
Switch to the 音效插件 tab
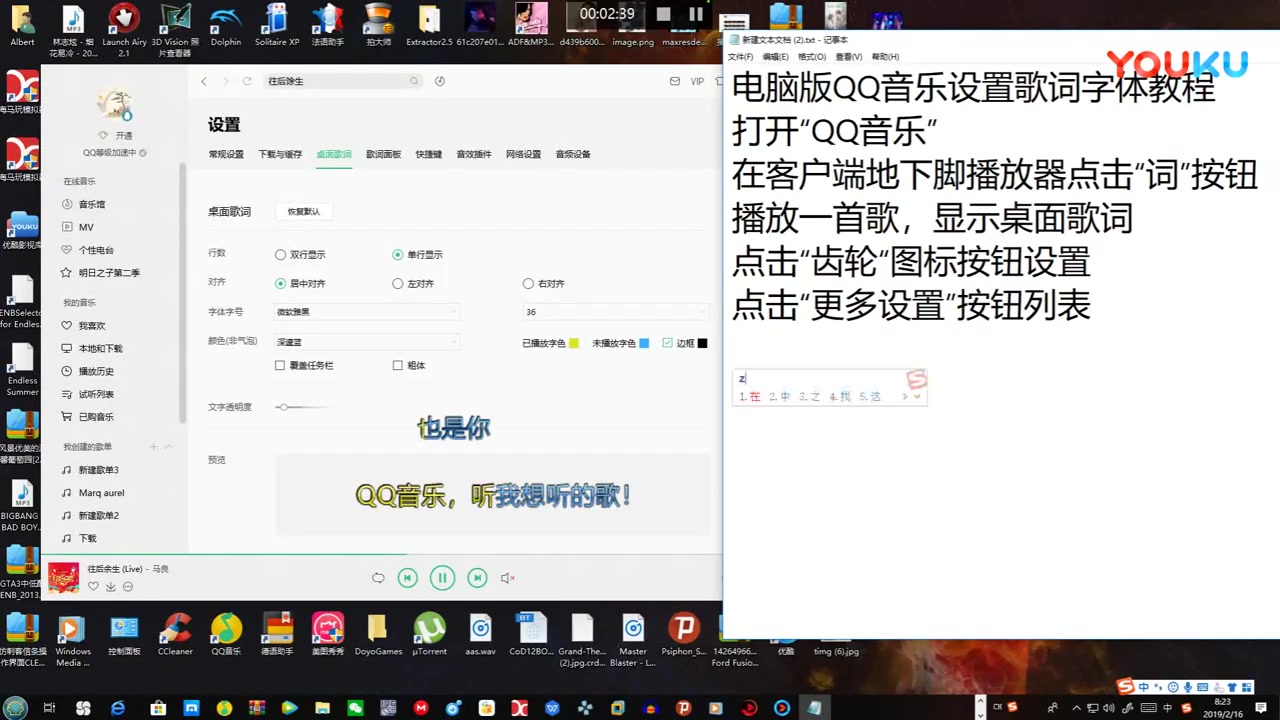pos(474,154)
